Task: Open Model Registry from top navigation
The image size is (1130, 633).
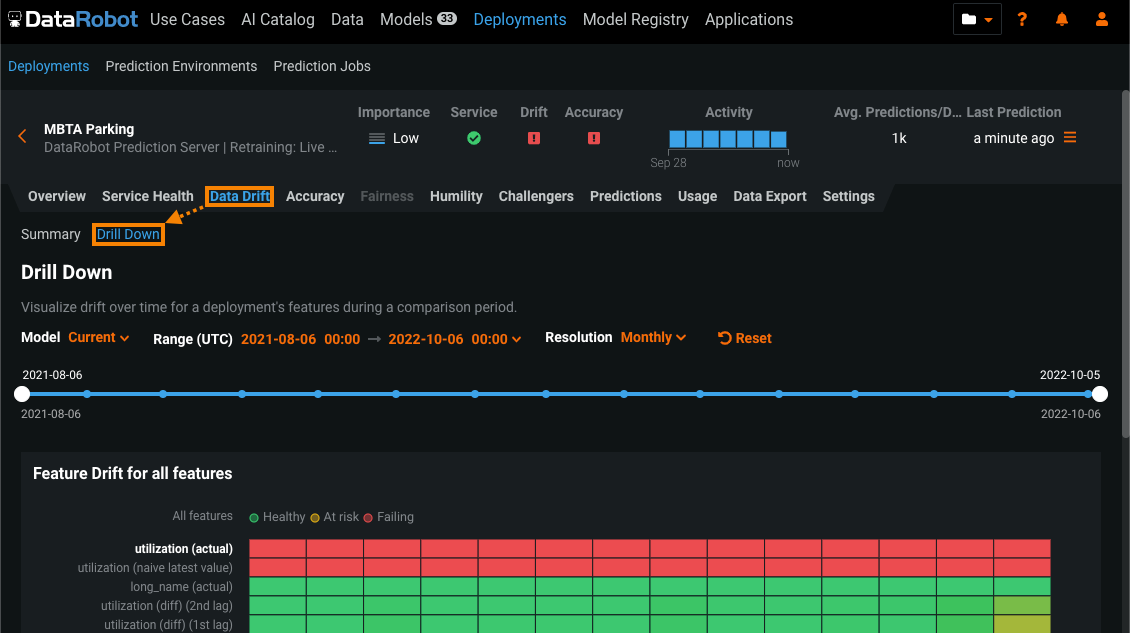Action: [635, 19]
